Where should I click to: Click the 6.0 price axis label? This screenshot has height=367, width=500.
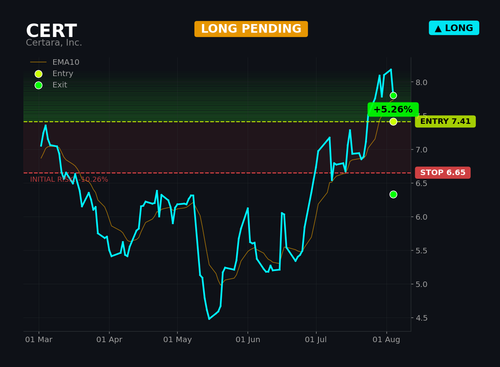pyautogui.click(x=421, y=217)
